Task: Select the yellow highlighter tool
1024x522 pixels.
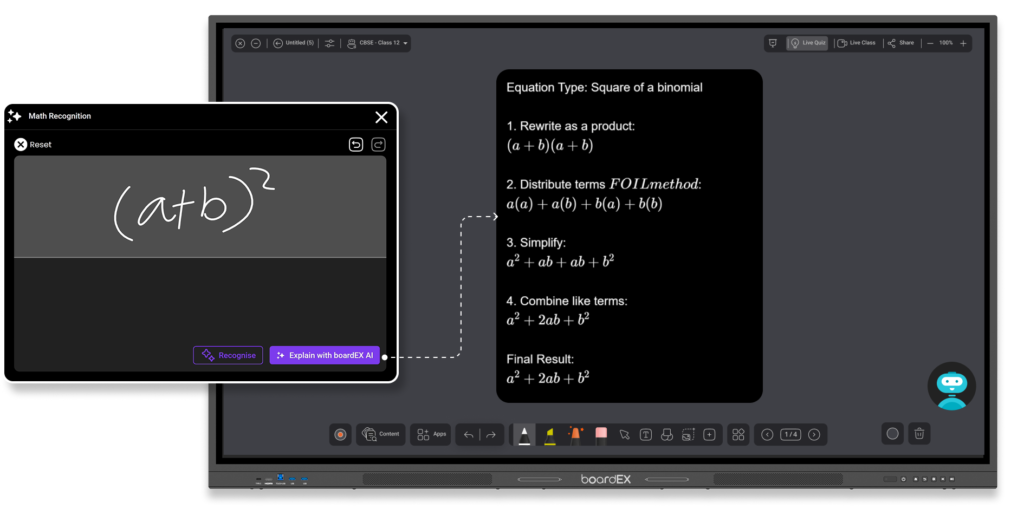Action: (550, 434)
